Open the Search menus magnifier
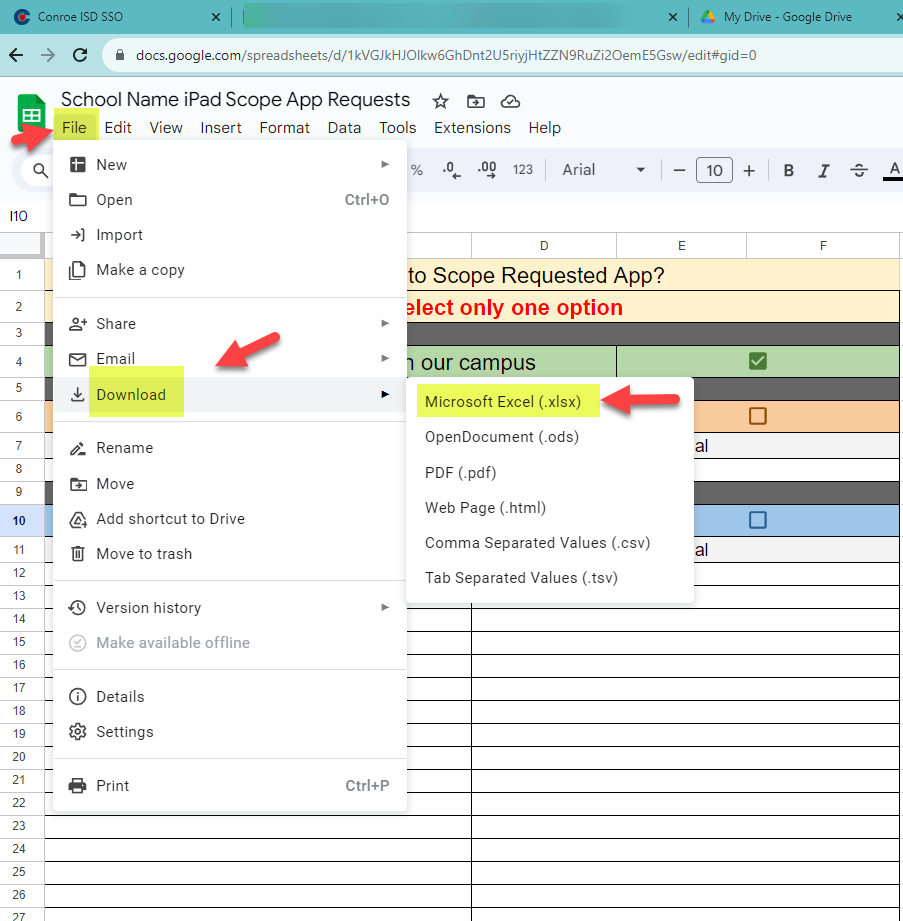Viewport: 903px width, 921px height. 38,170
